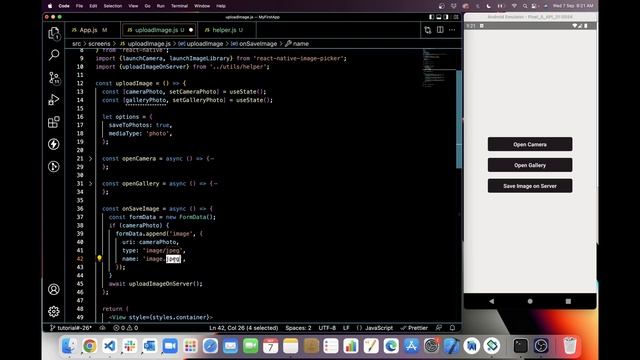The image size is (640, 360).
Task: Open the Source Control view
Action: coord(53,78)
